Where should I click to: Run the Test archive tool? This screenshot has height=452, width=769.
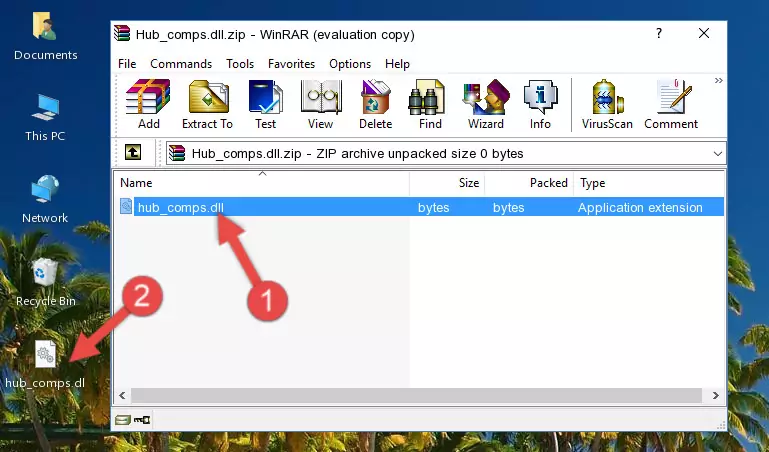coord(265,104)
